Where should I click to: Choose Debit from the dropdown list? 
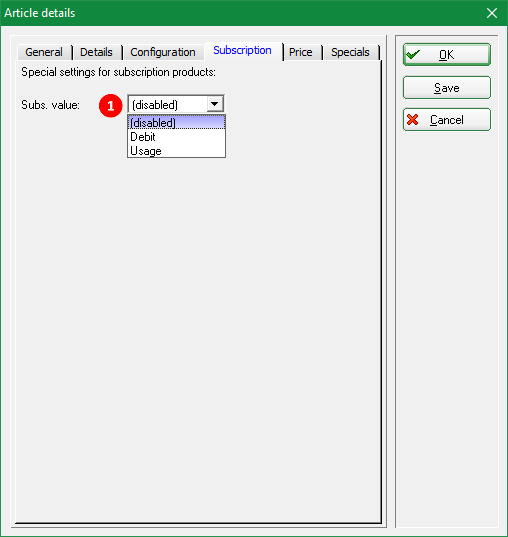click(x=176, y=137)
